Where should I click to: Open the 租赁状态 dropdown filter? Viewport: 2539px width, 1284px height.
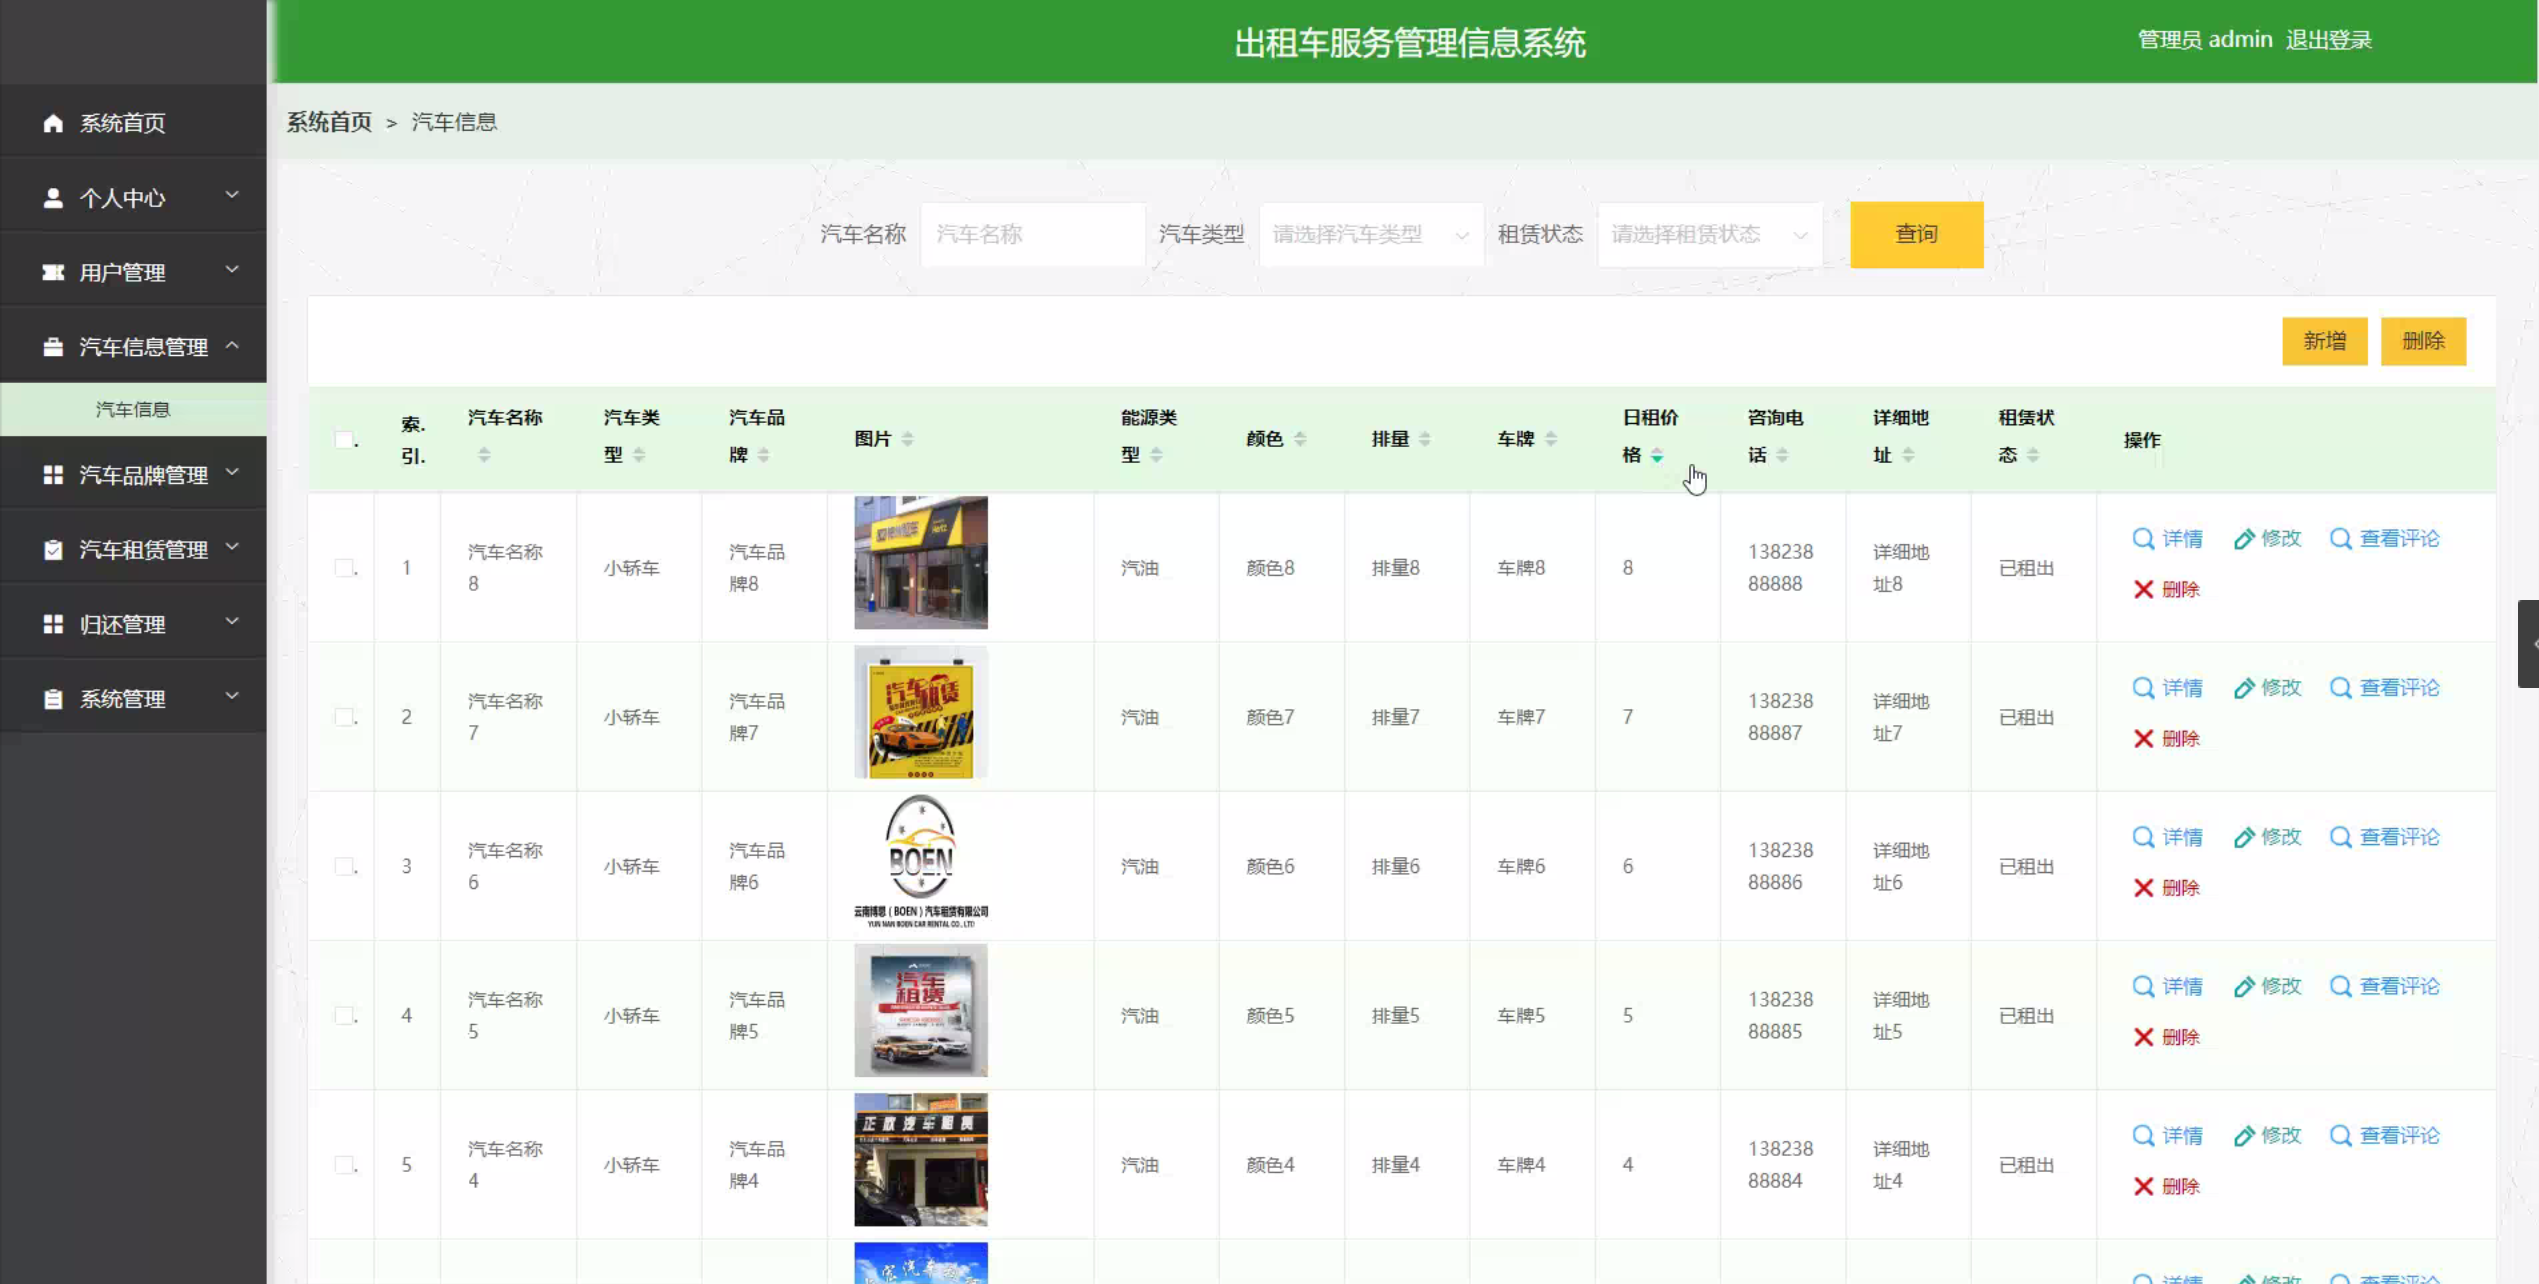coord(1708,235)
